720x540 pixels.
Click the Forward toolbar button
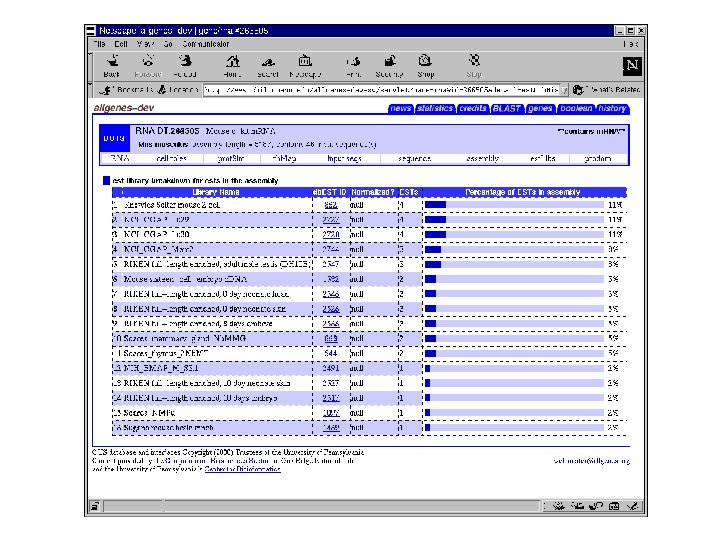click(x=148, y=66)
